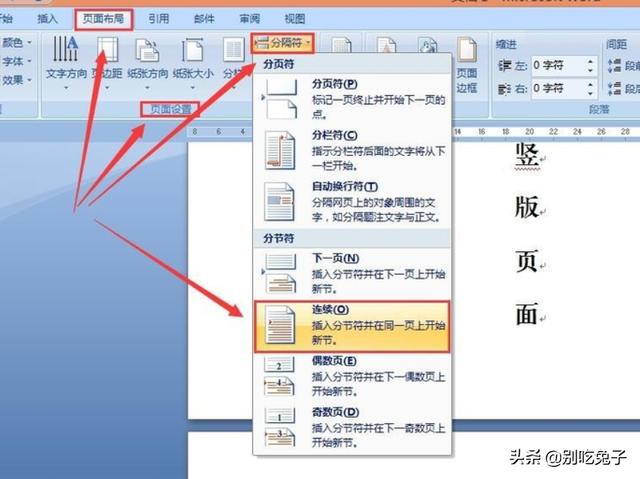640x479 pixels.
Task: Click the 页面设置 group label
Action: click(171, 109)
